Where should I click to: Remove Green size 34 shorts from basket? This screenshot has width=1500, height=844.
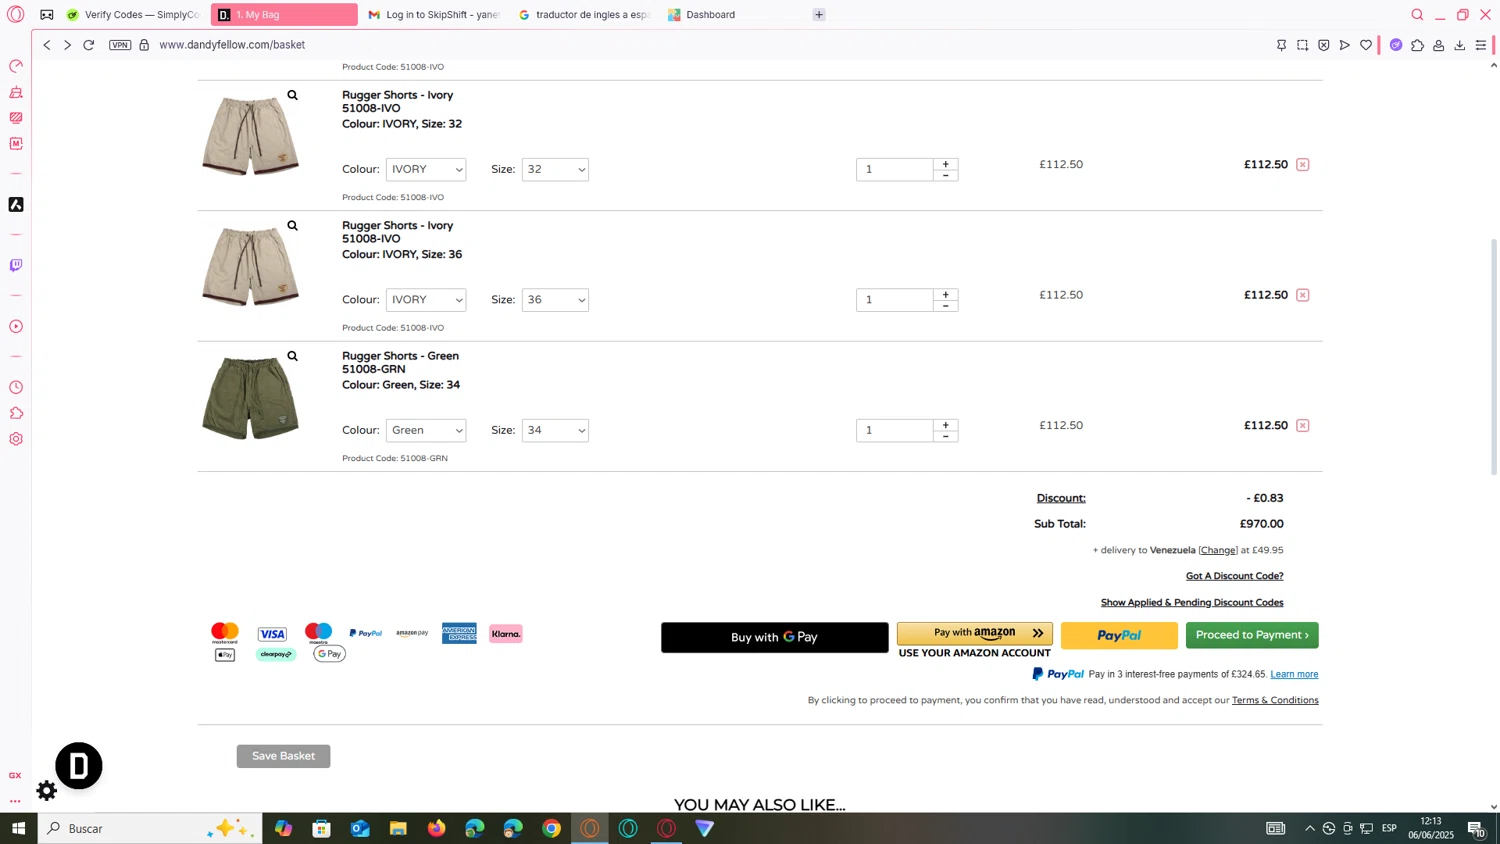(1302, 425)
